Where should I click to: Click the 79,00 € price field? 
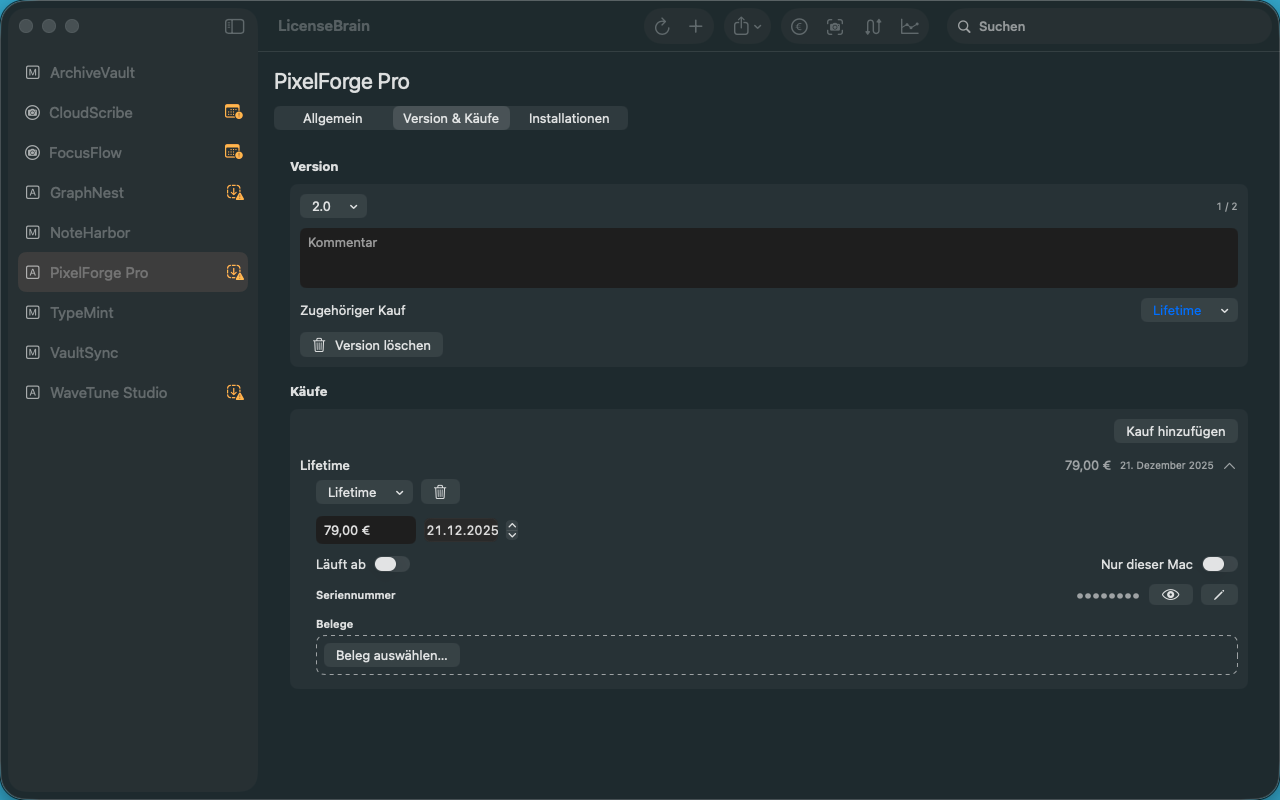click(366, 530)
